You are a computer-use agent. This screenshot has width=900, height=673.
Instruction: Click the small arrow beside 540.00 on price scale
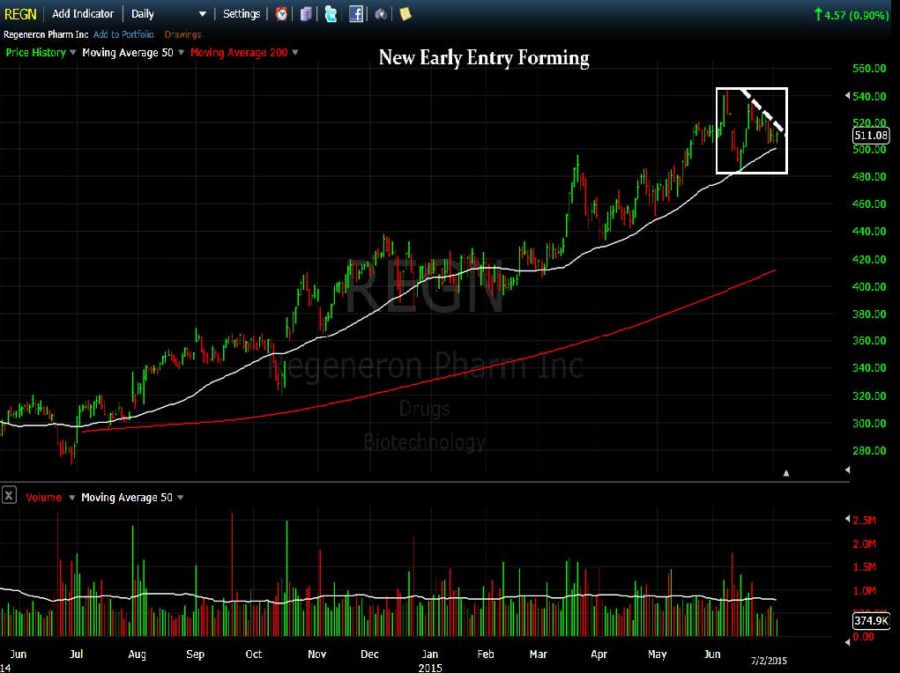[x=847, y=96]
